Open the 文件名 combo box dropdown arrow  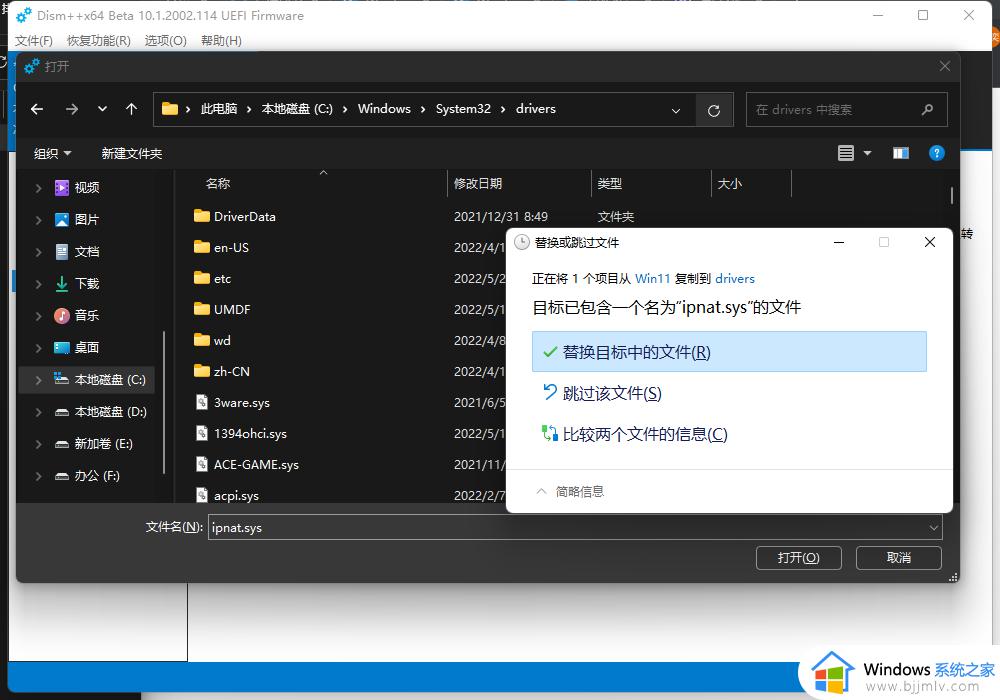(934, 528)
